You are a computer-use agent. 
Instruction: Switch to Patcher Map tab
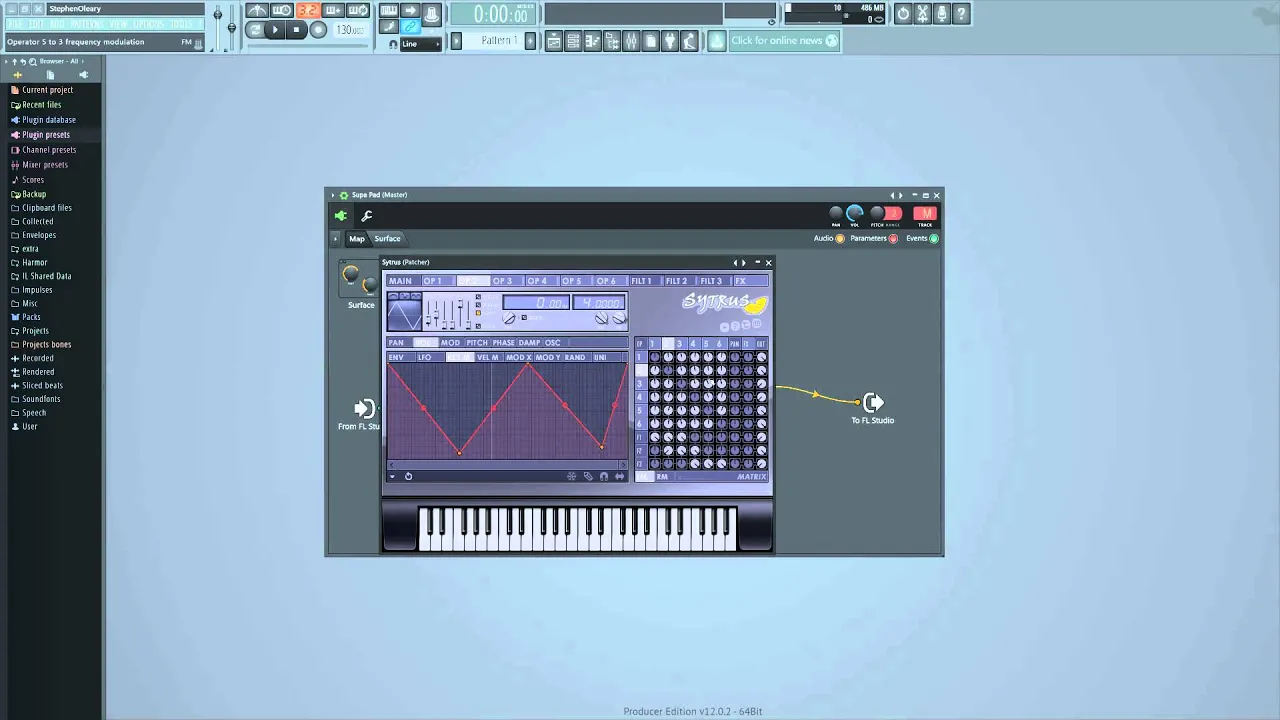[x=357, y=239]
